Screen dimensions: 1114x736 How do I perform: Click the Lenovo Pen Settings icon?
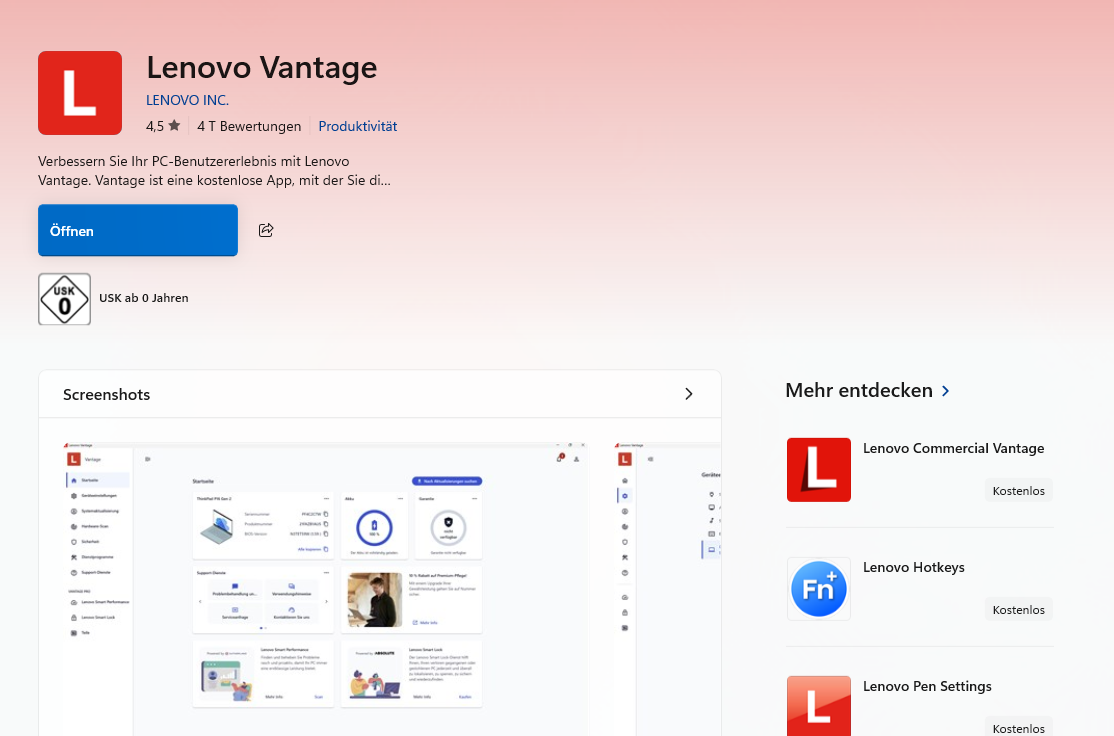pyautogui.click(x=818, y=706)
